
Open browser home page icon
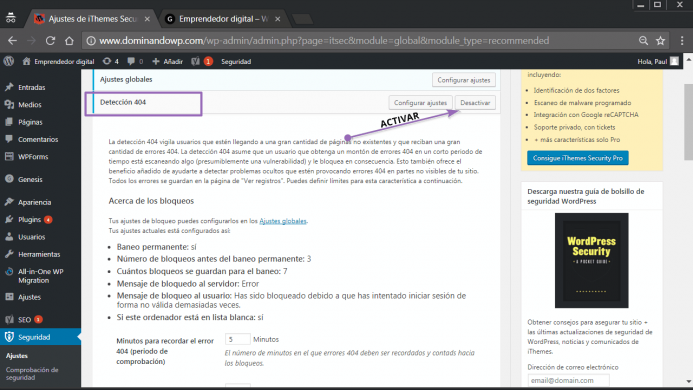69,41
